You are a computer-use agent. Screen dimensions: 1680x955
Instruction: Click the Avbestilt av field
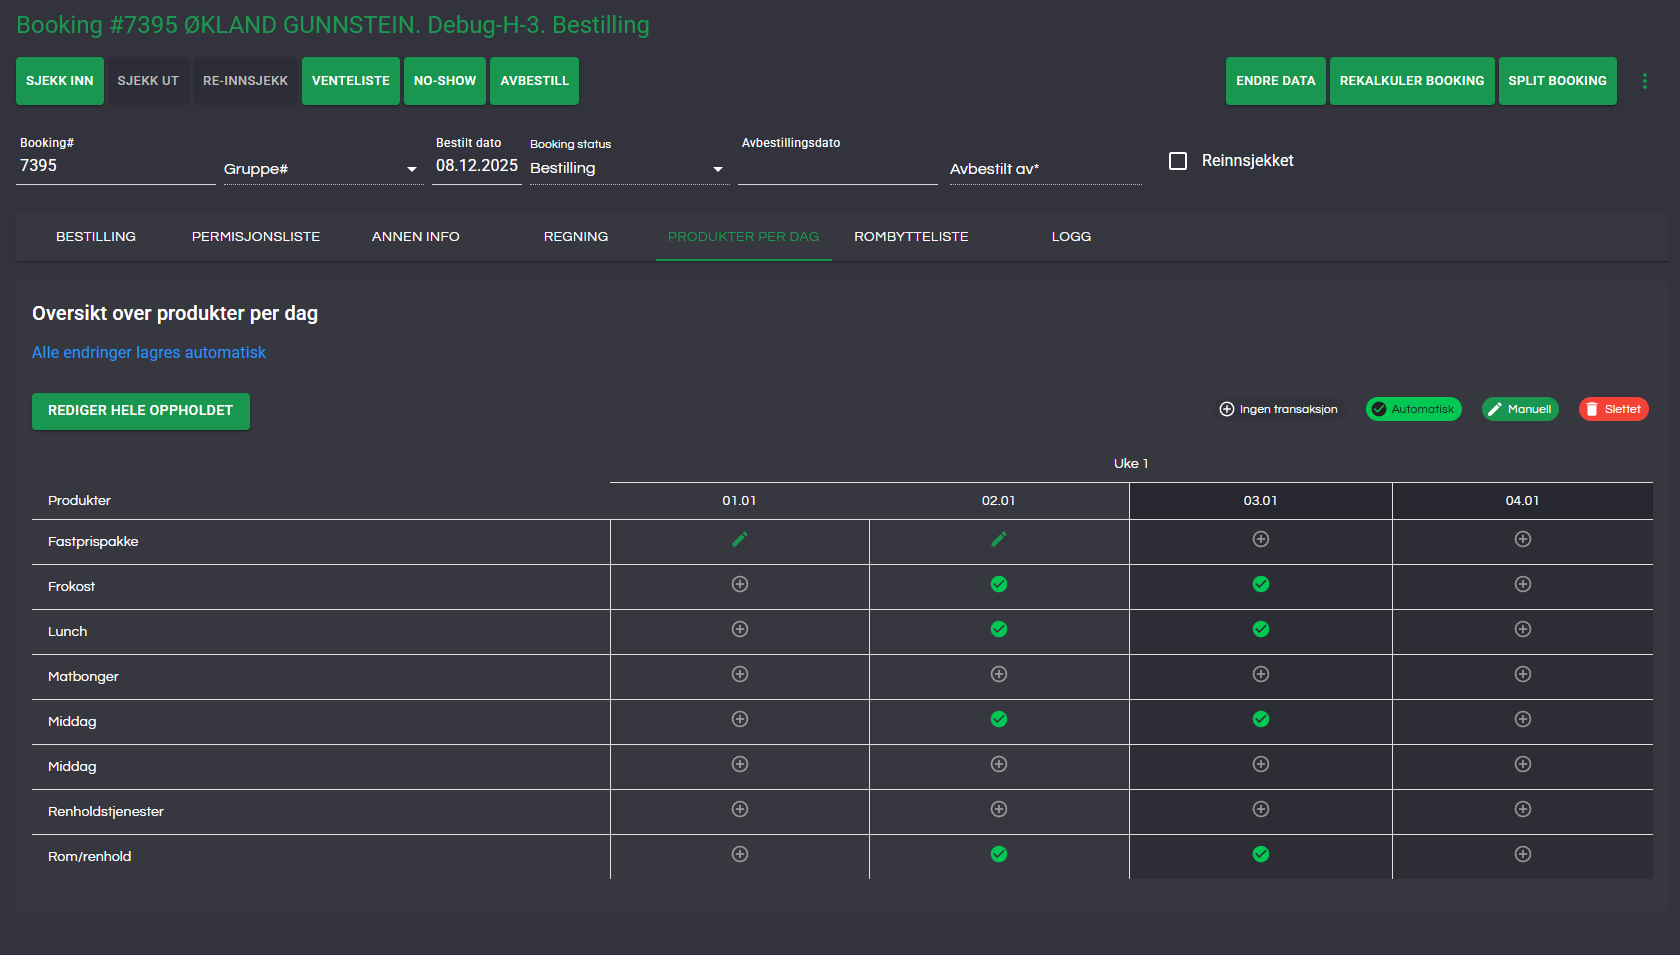coord(1044,169)
